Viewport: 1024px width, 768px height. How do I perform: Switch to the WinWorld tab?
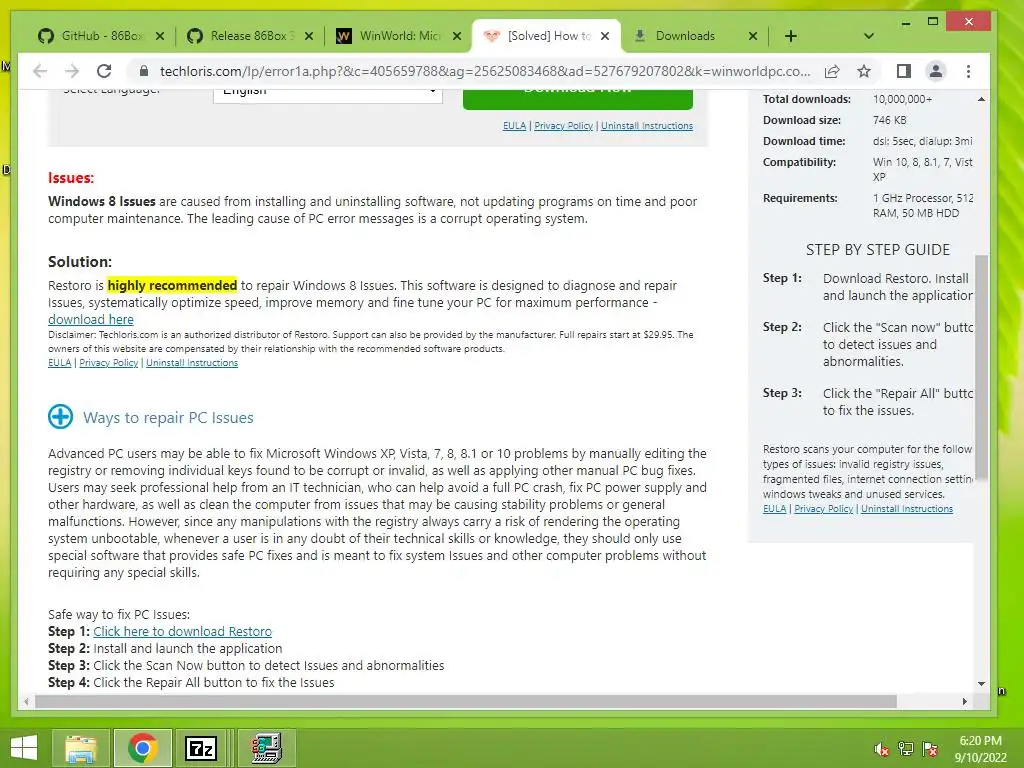[x=392, y=36]
